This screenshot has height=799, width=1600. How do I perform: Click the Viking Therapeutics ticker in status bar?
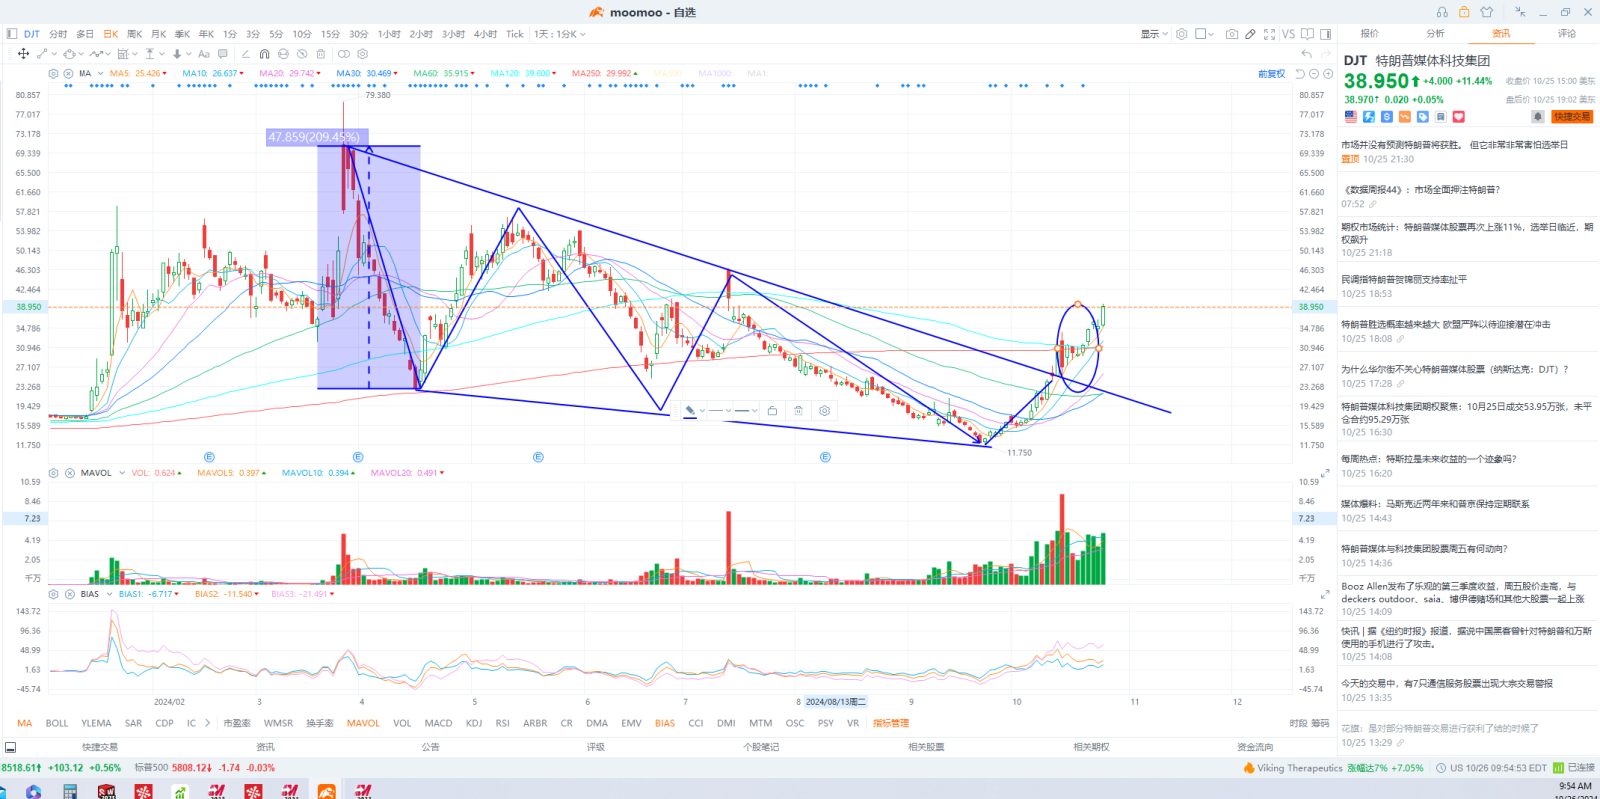[1300, 768]
